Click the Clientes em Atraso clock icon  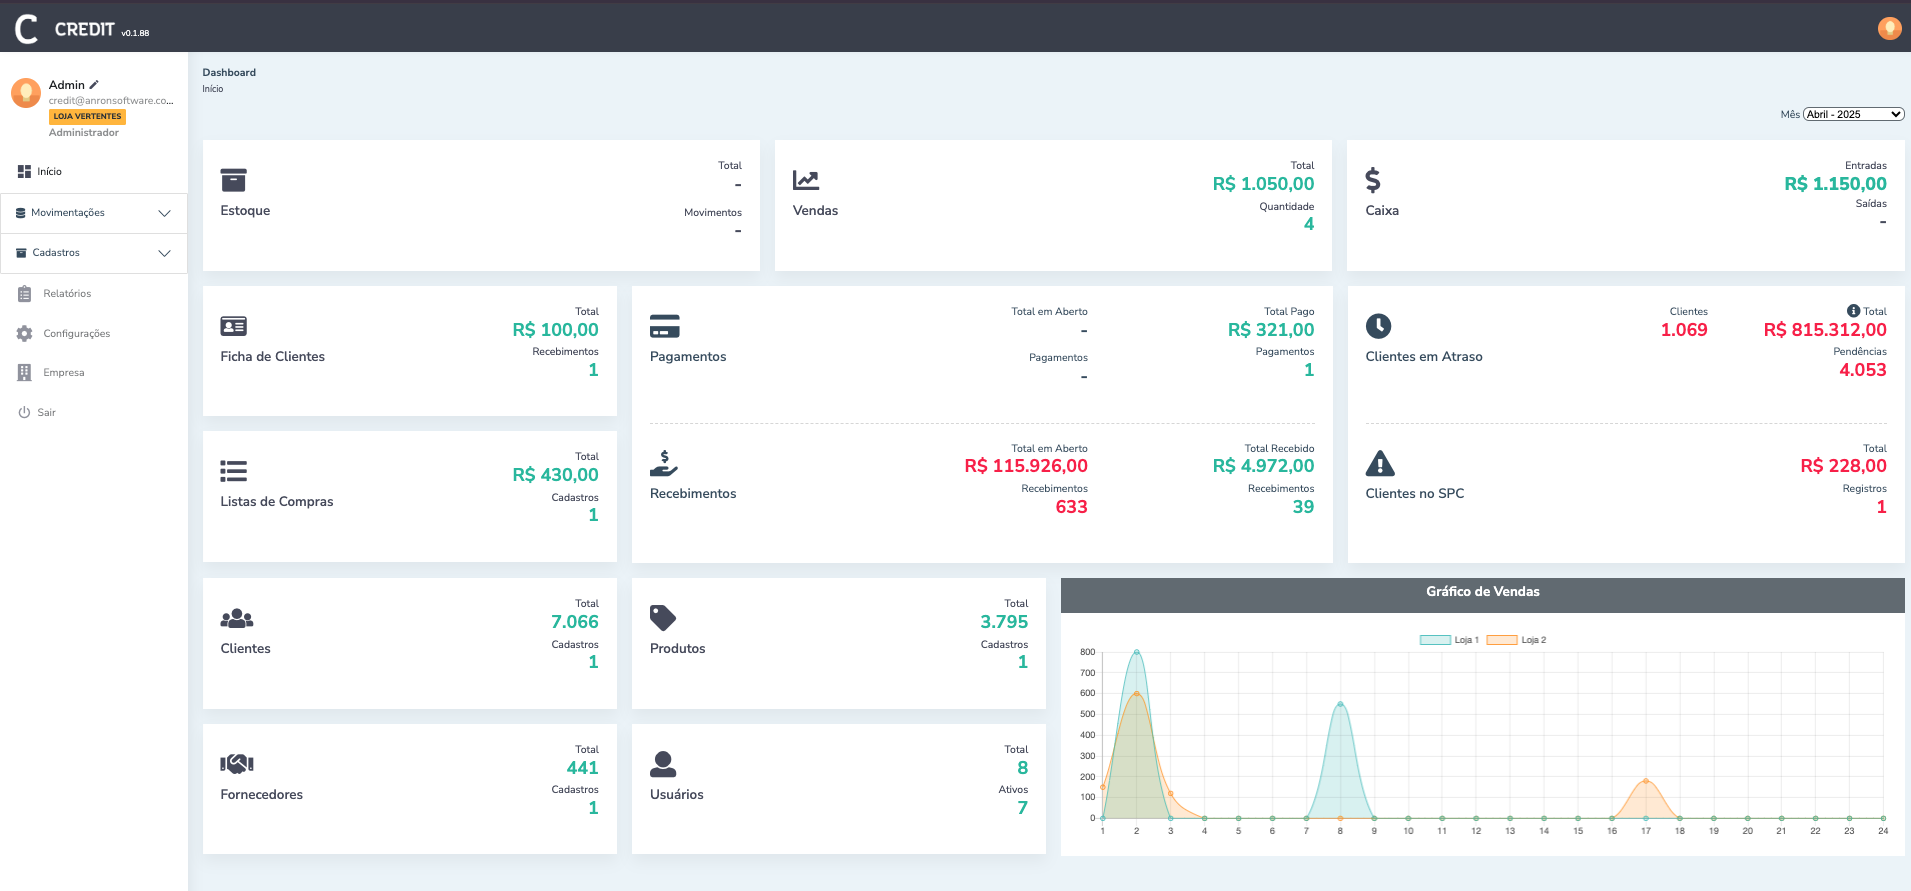pos(1378,326)
